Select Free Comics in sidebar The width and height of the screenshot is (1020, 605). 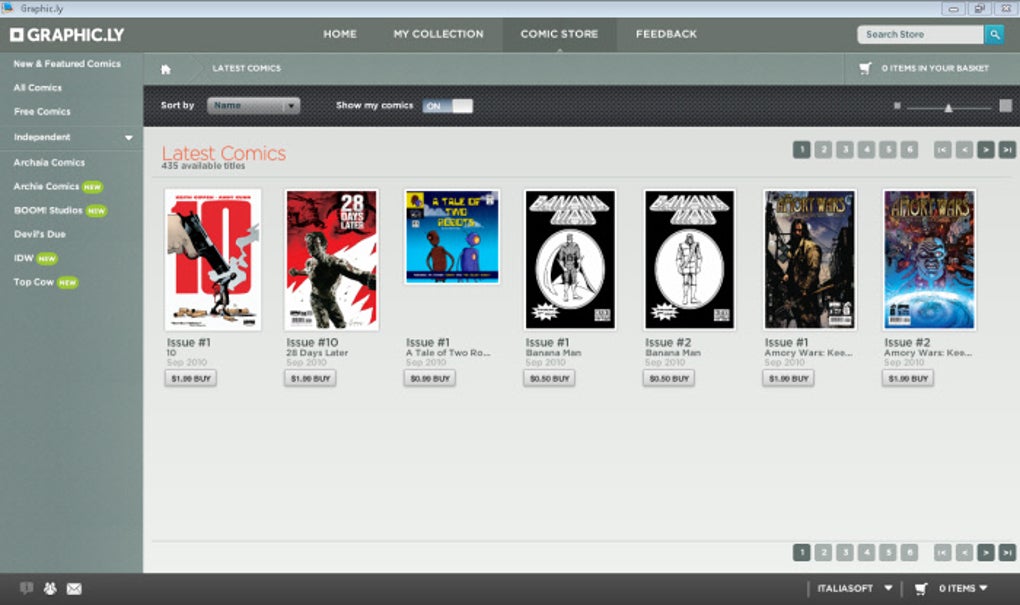(x=42, y=112)
